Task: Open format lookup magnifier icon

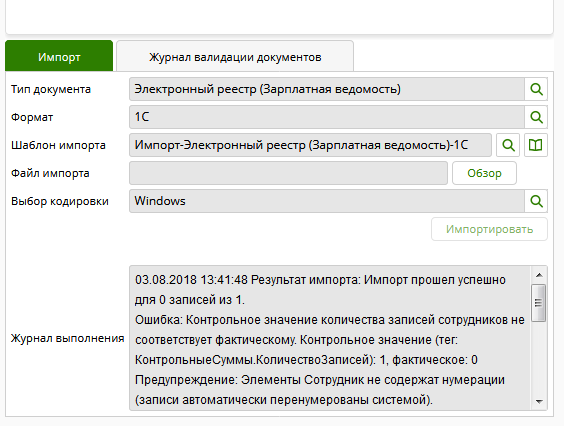Action: pyautogui.click(x=536, y=117)
